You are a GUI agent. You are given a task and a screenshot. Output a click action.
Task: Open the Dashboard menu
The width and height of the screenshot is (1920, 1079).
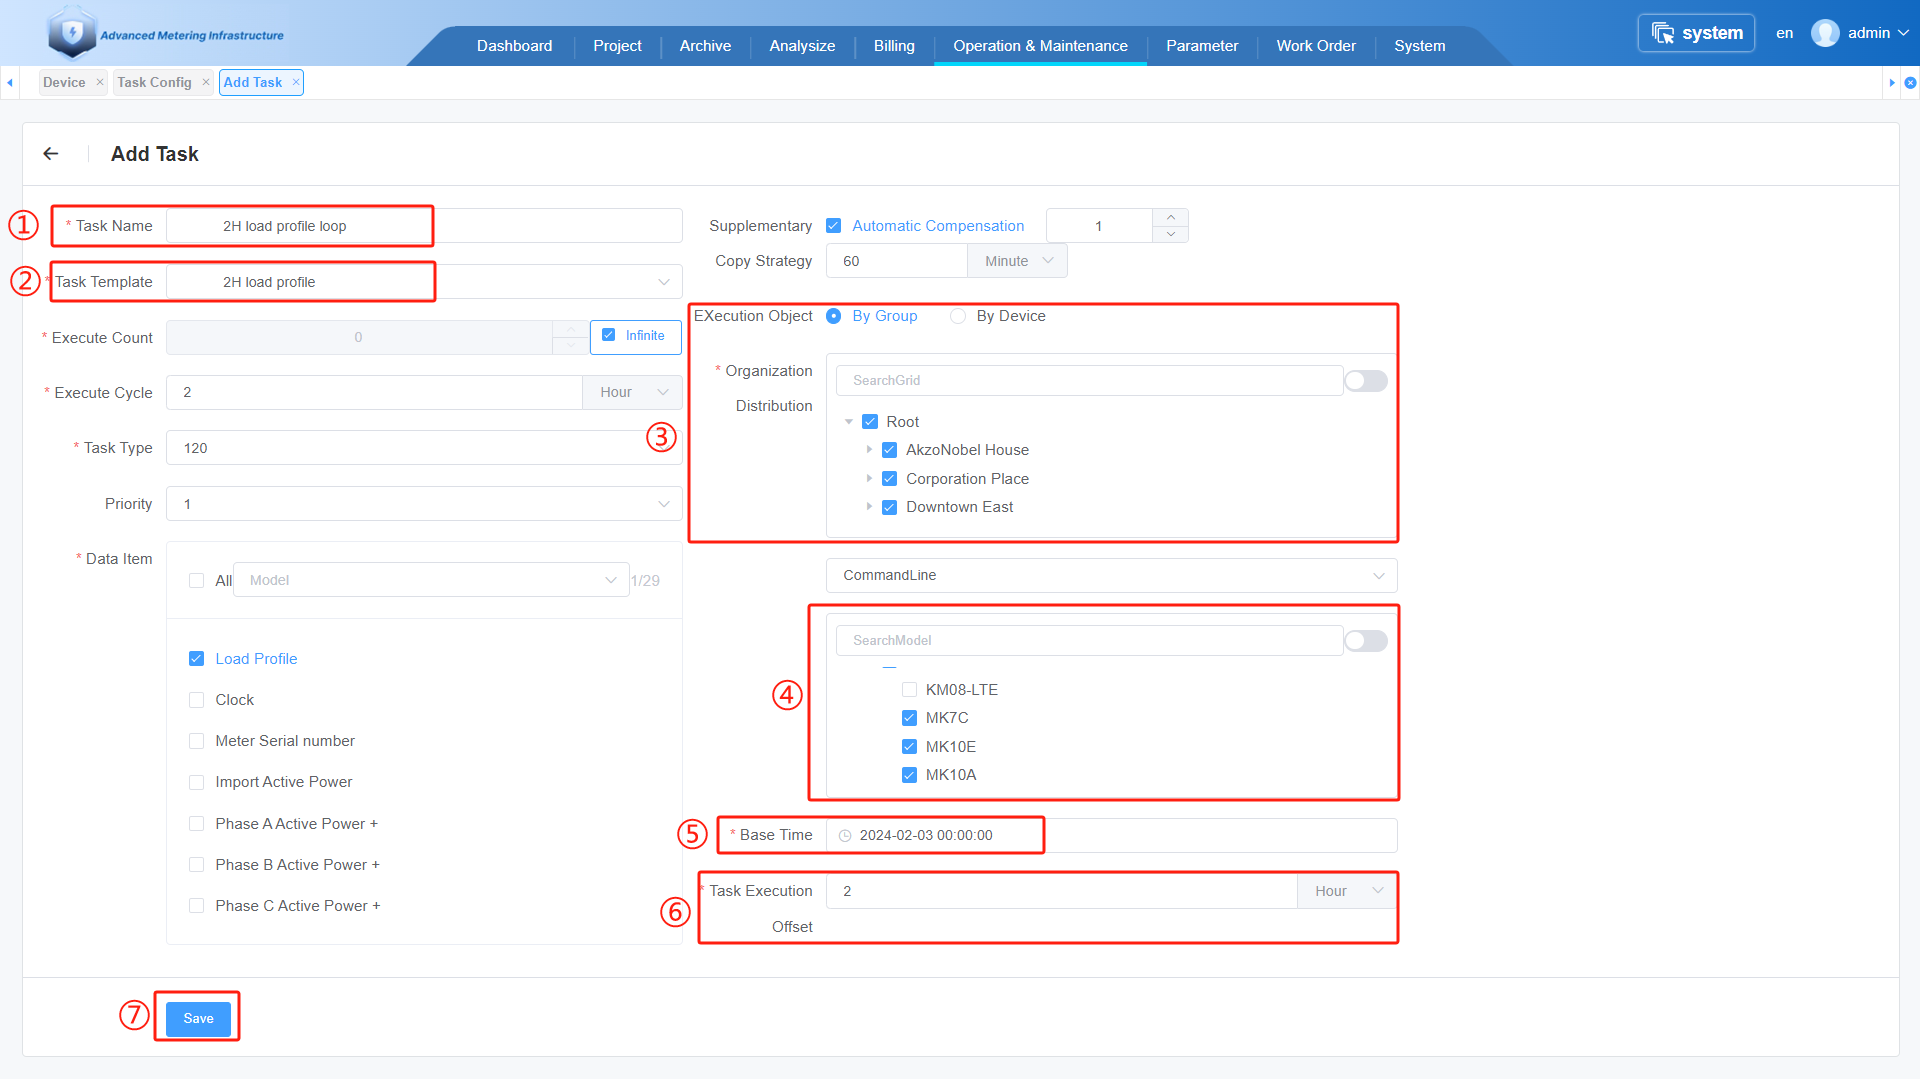tap(514, 46)
